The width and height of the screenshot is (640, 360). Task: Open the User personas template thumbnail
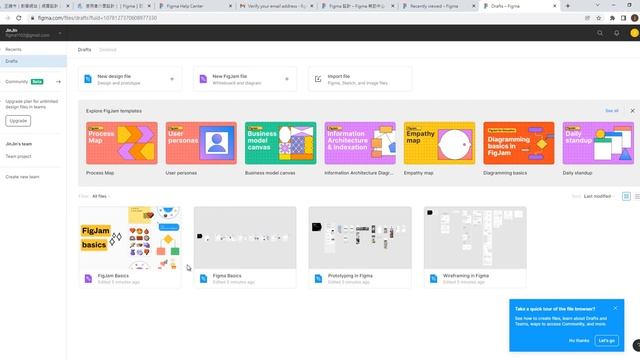pyautogui.click(x=201, y=143)
